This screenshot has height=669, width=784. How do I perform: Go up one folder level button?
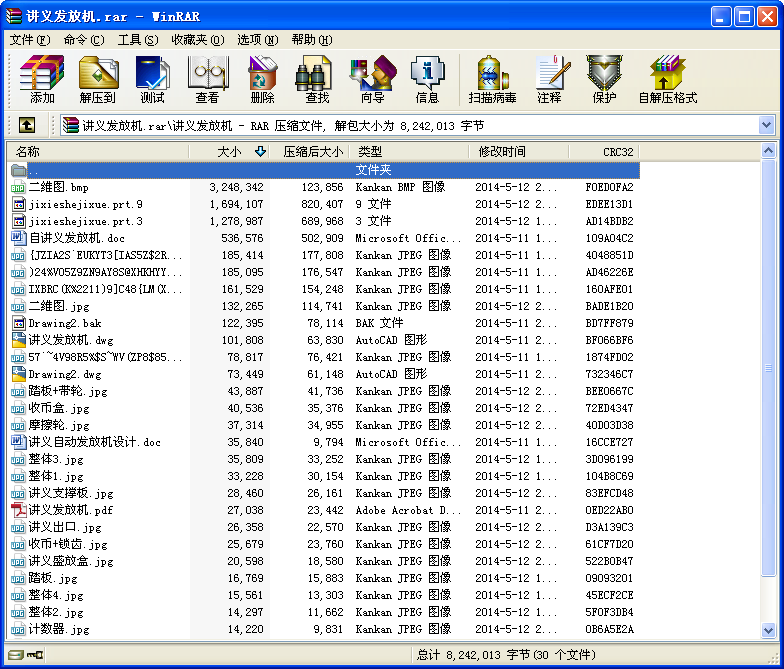pos(27,125)
